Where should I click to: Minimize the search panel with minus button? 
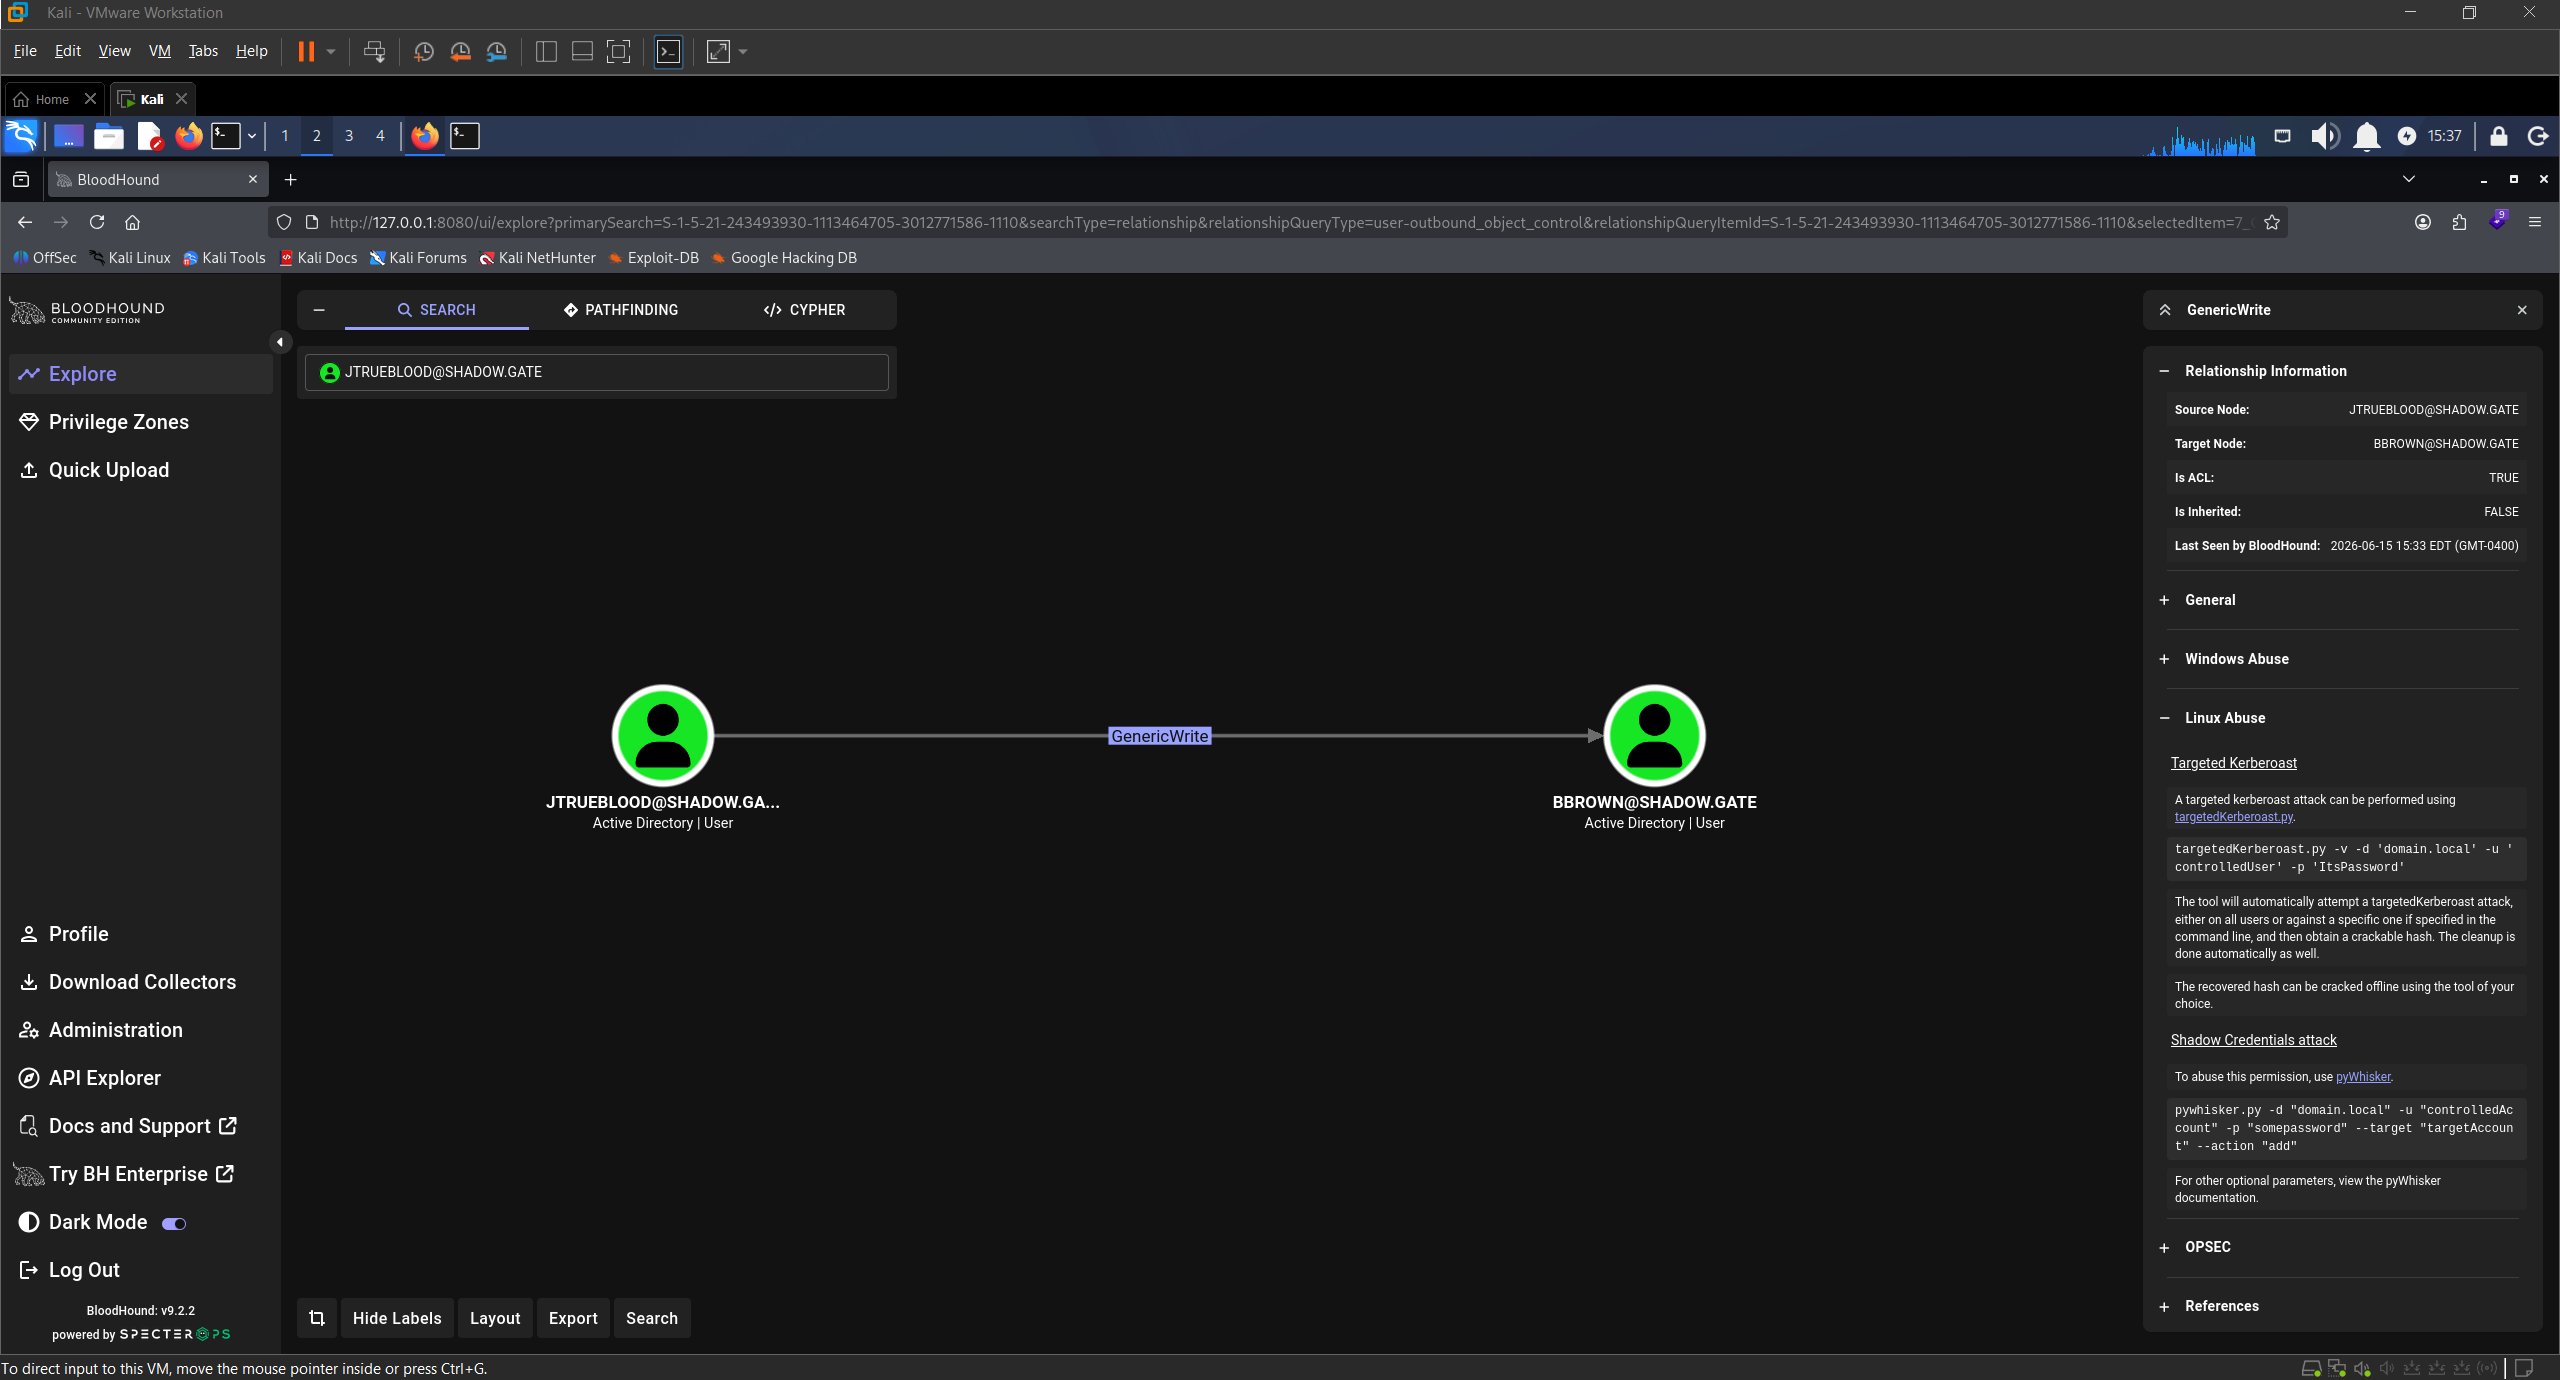319,310
